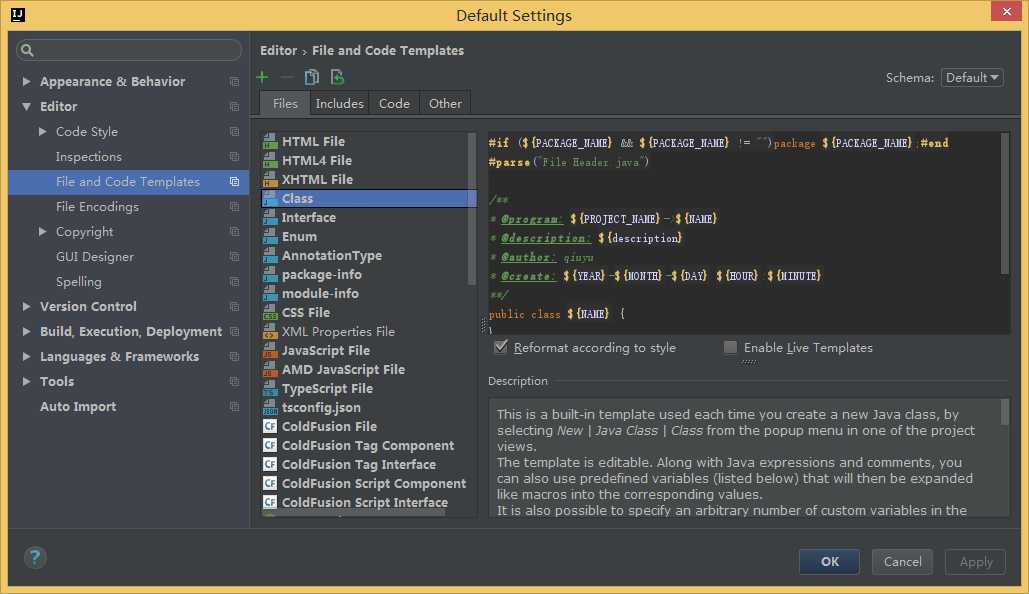Select the HTML File template icon
Screen dimensions: 1029x594
pos(270,142)
